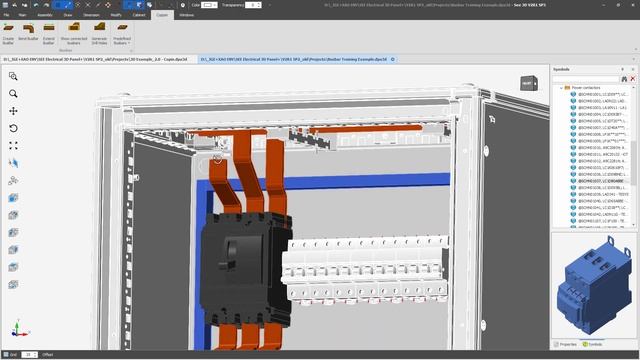Switch to the Modify ribbon tab

pyautogui.click(x=116, y=15)
